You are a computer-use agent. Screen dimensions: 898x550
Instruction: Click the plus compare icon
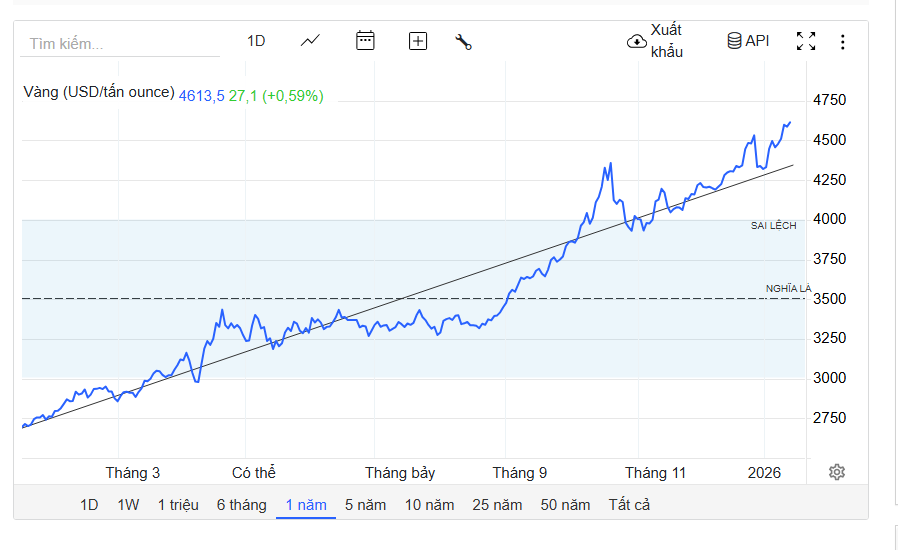tap(418, 41)
